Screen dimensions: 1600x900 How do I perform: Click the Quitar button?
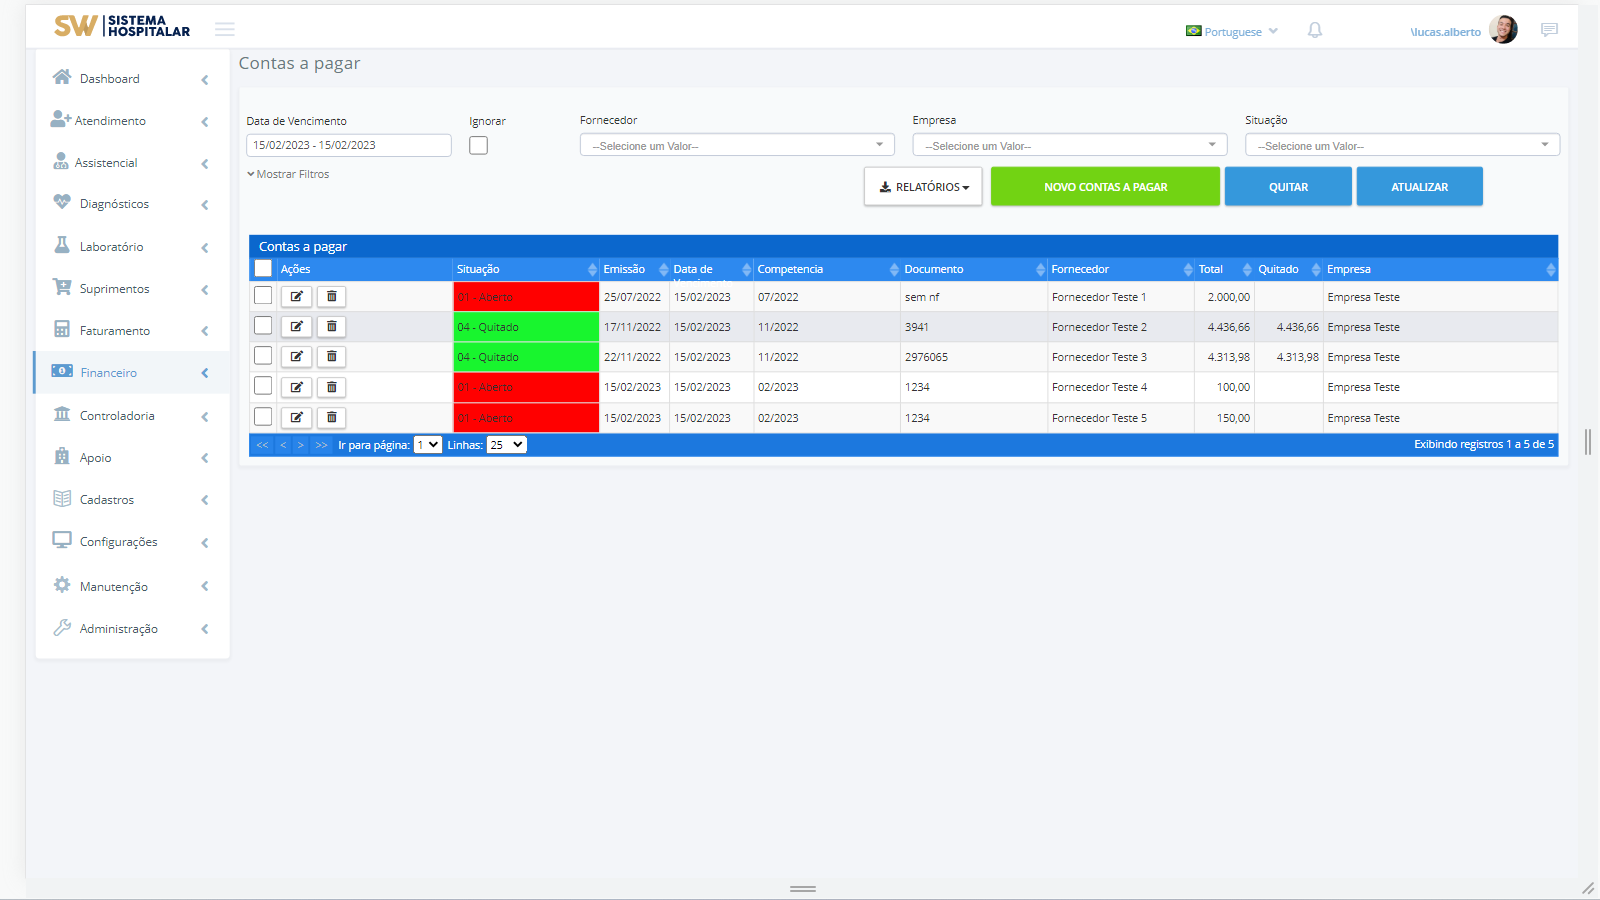[1288, 187]
